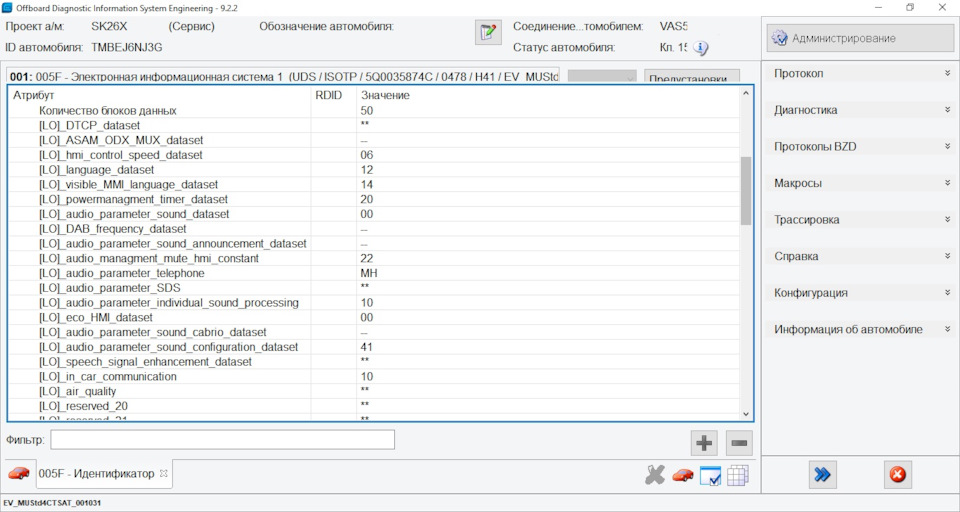Select [LO]_eco_HMI_dataset row

(x=374, y=317)
